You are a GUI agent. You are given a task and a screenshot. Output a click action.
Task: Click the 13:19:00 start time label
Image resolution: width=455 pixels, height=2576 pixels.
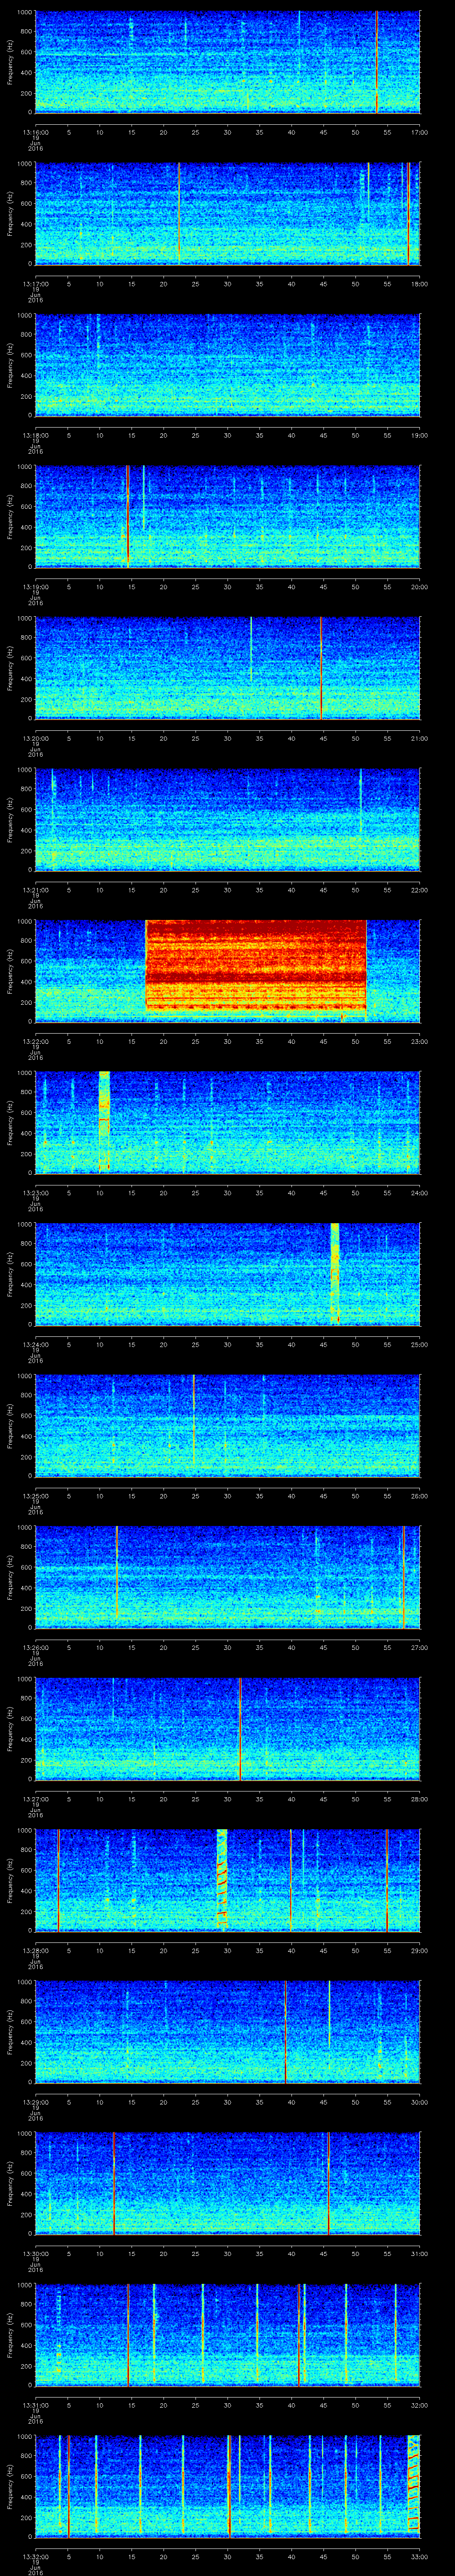35,587
